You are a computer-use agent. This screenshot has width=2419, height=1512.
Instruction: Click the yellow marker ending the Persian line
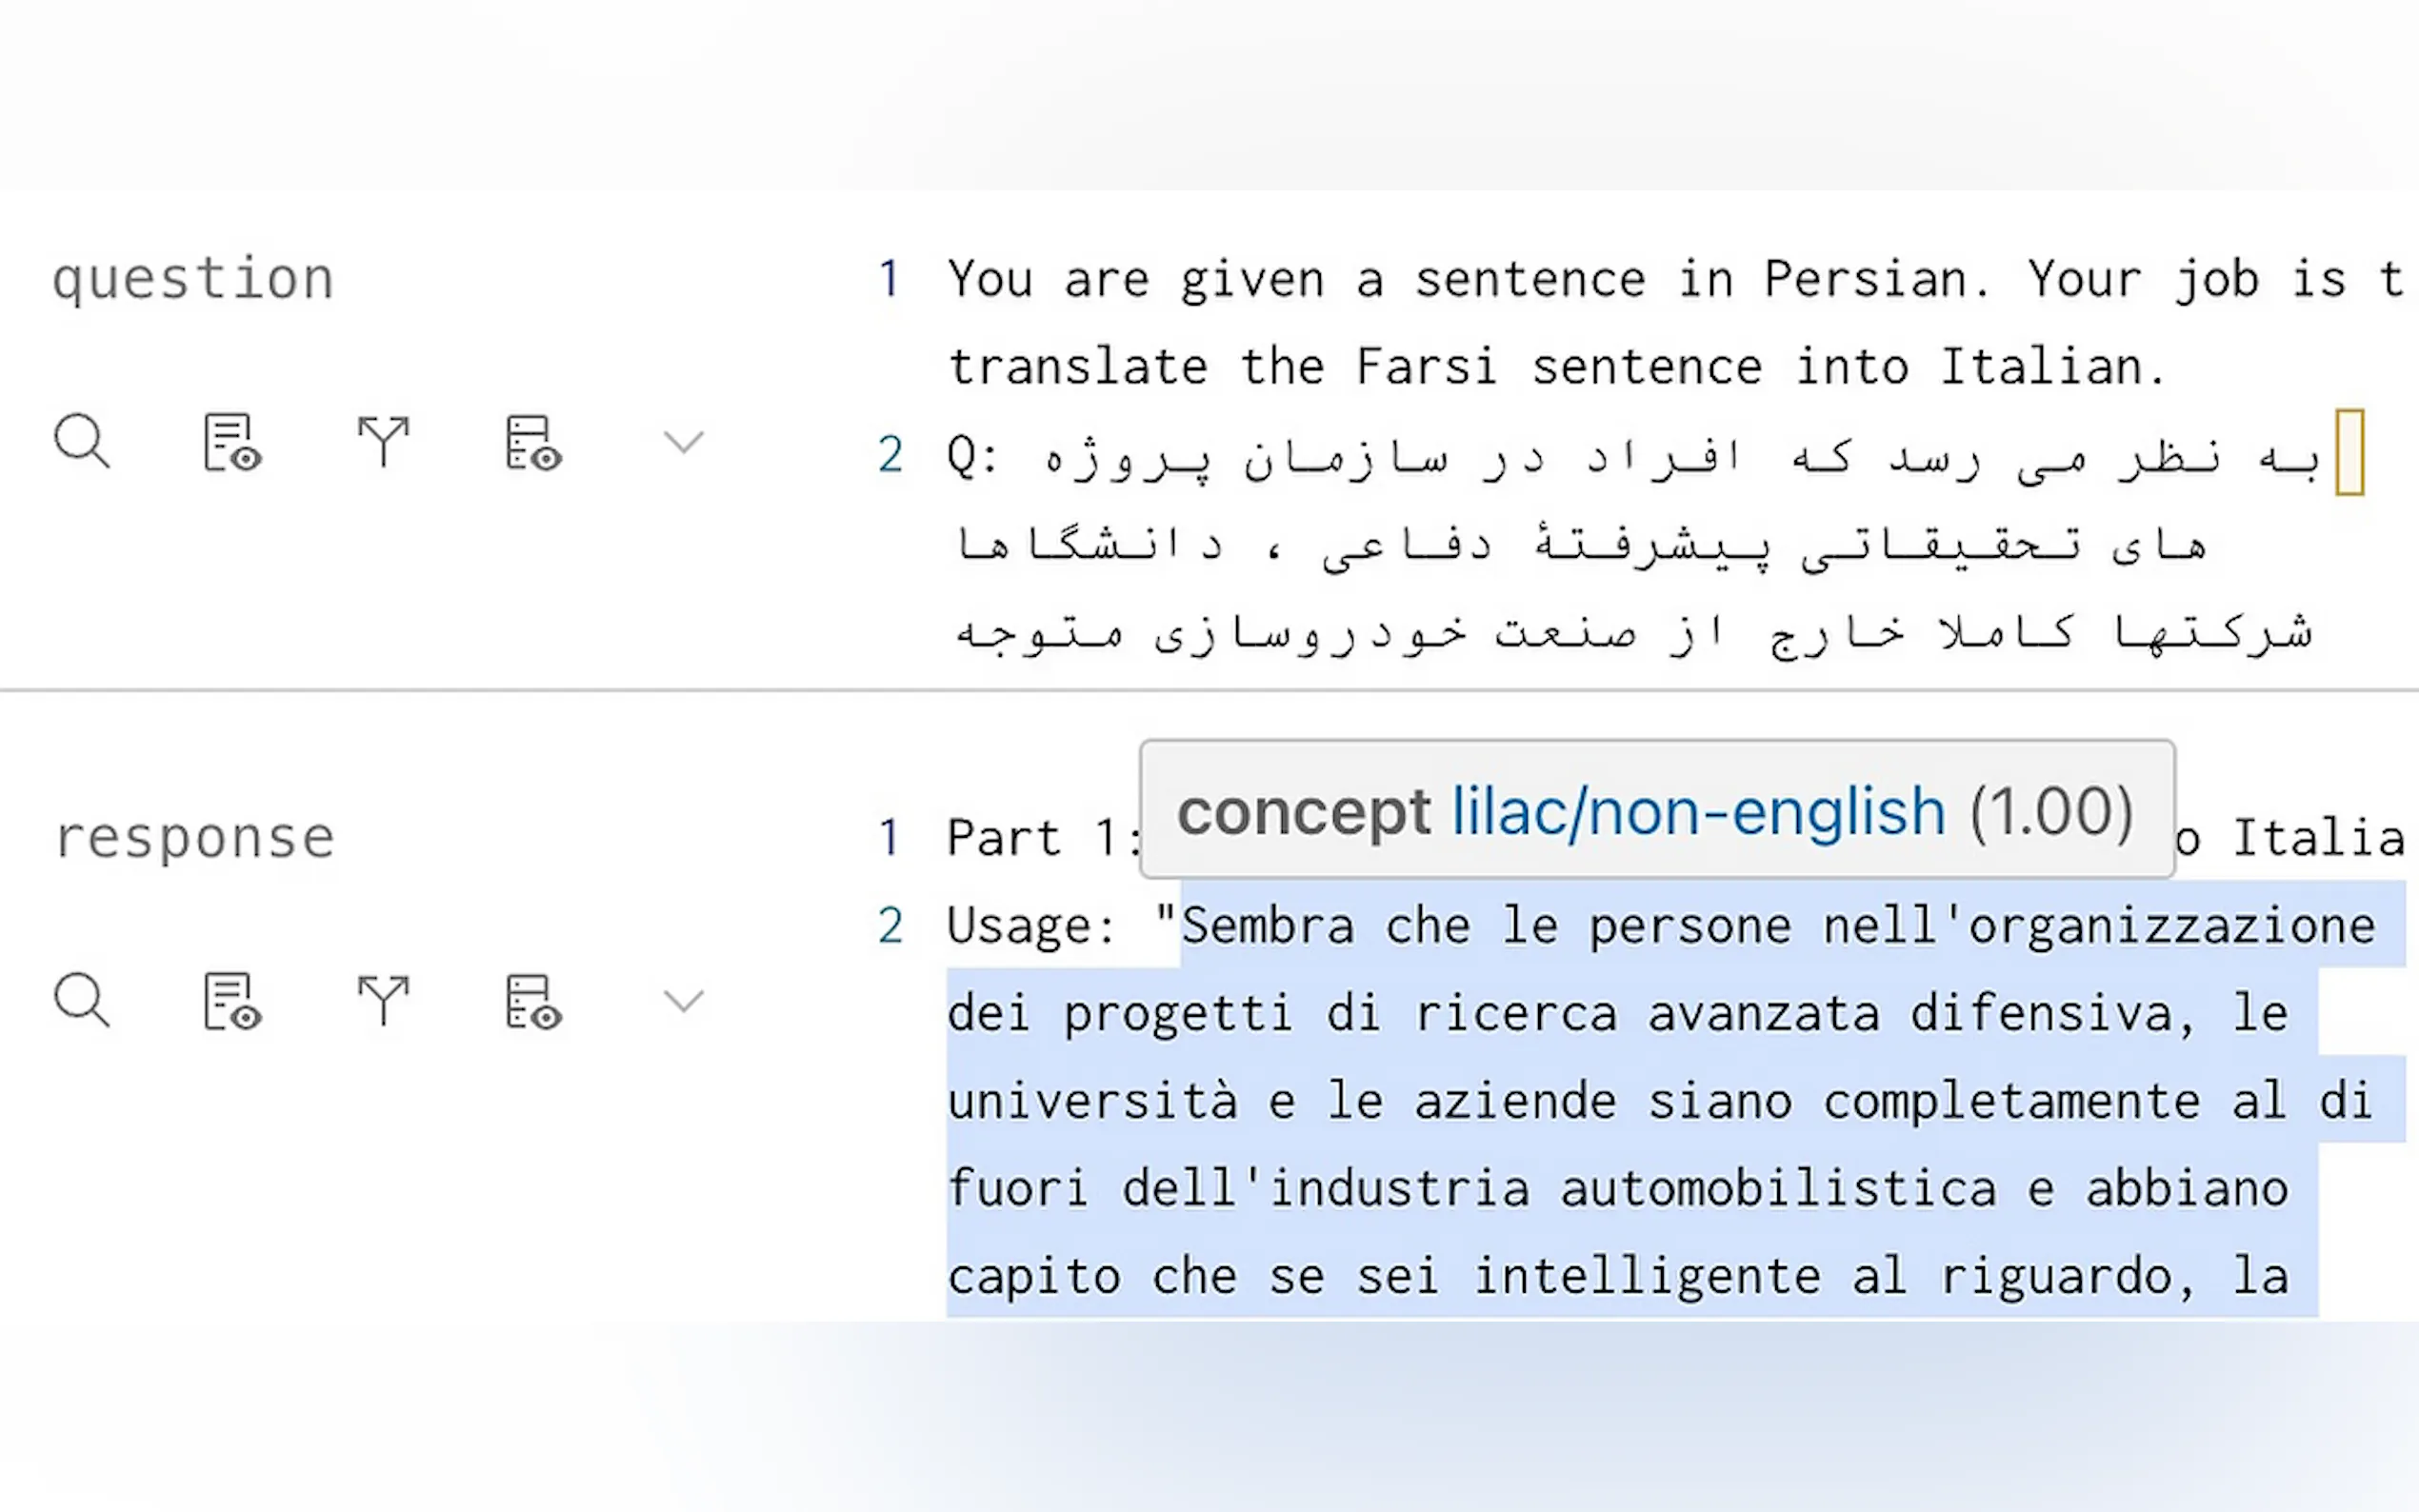tap(2349, 453)
